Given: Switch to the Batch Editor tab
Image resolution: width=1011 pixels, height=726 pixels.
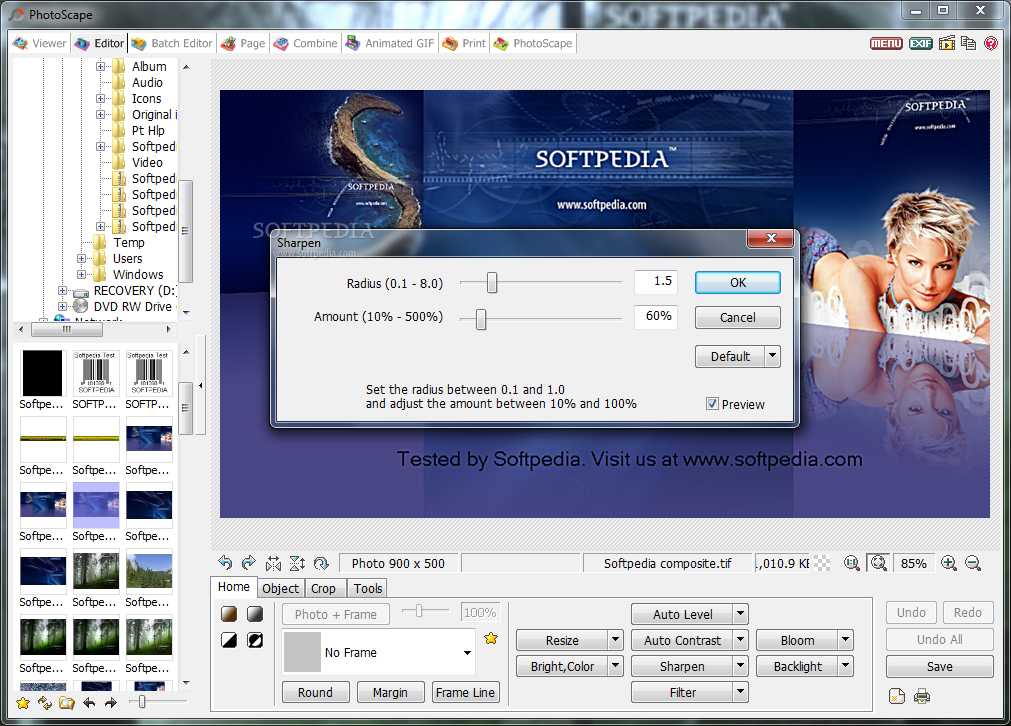Looking at the screenshot, I should click(172, 43).
